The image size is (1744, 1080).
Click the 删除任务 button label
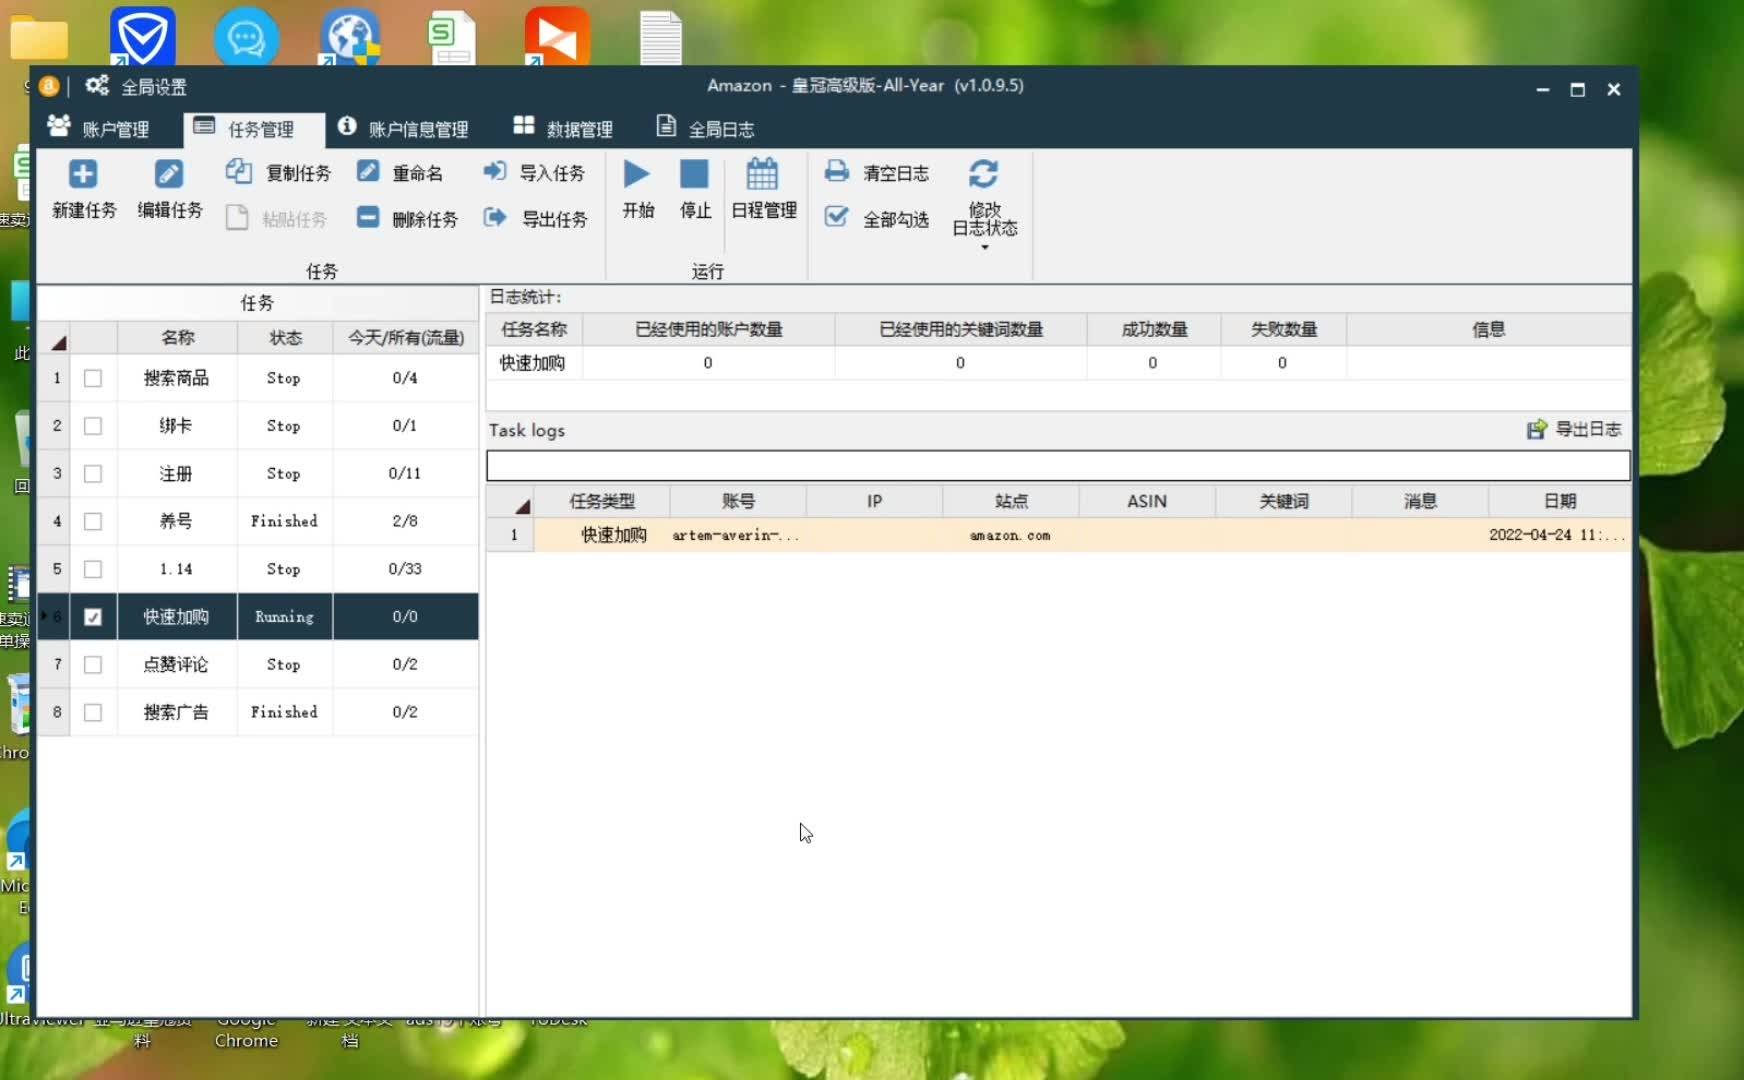click(x=425, y=219)
